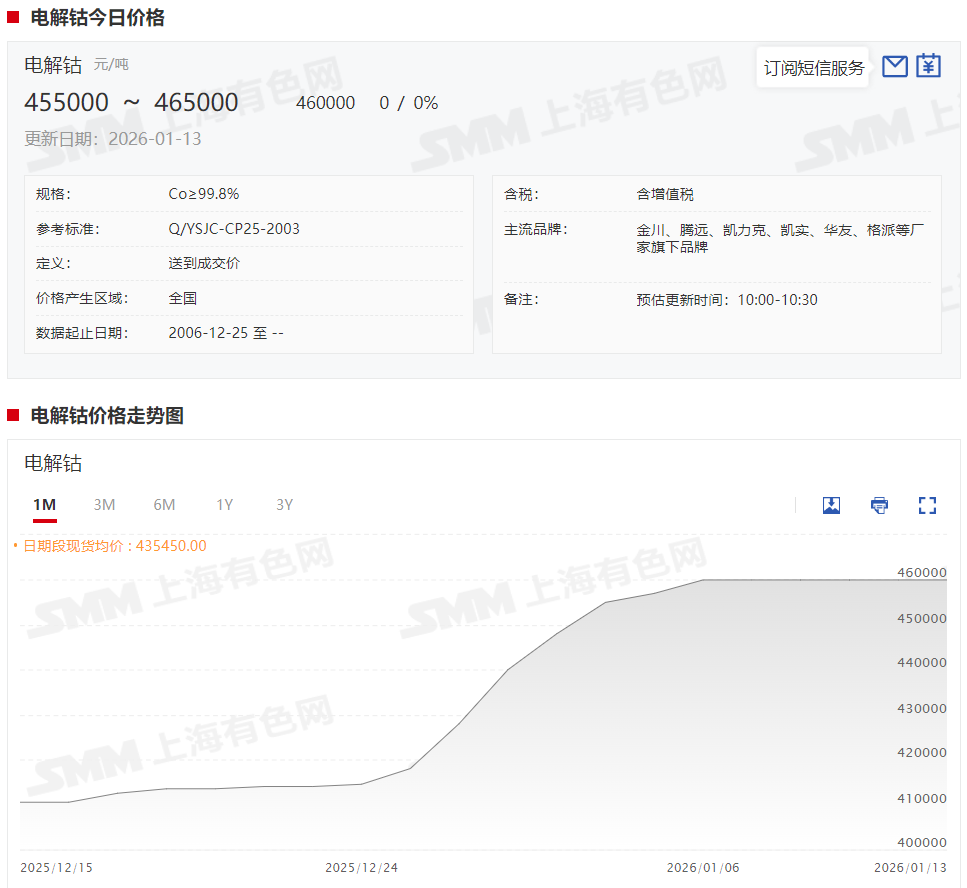Switch to the 1Y chart view
967x888 pixels.
[224, 505]
